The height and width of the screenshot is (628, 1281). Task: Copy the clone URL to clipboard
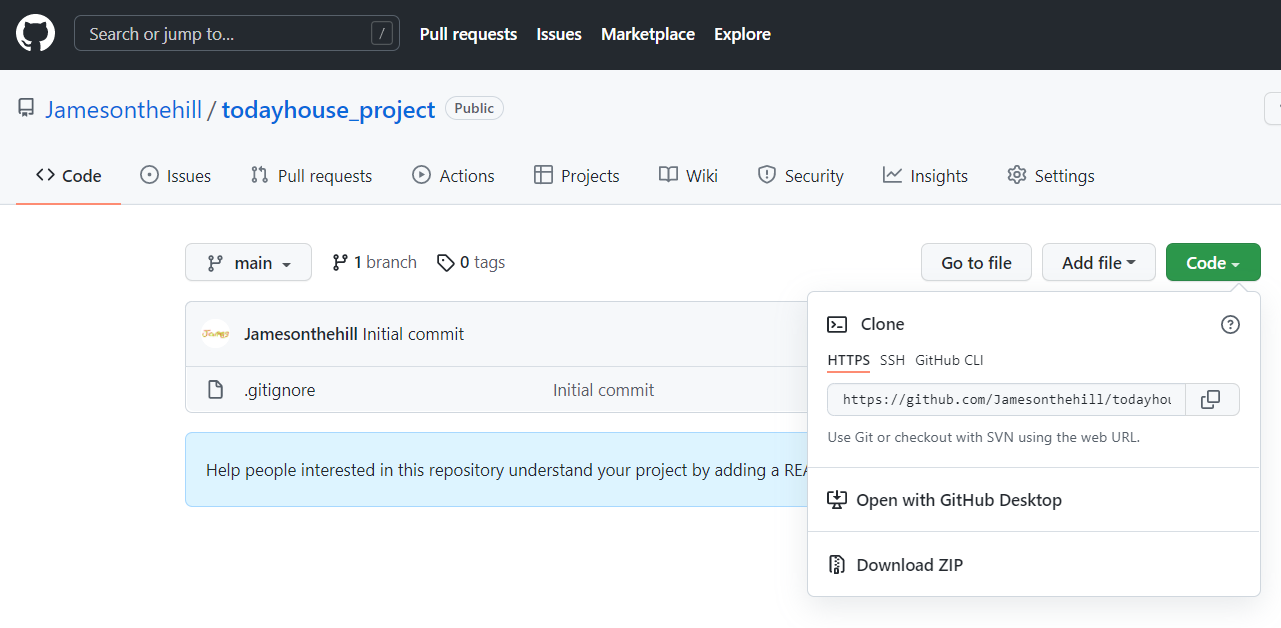(x=1212, y=399)
